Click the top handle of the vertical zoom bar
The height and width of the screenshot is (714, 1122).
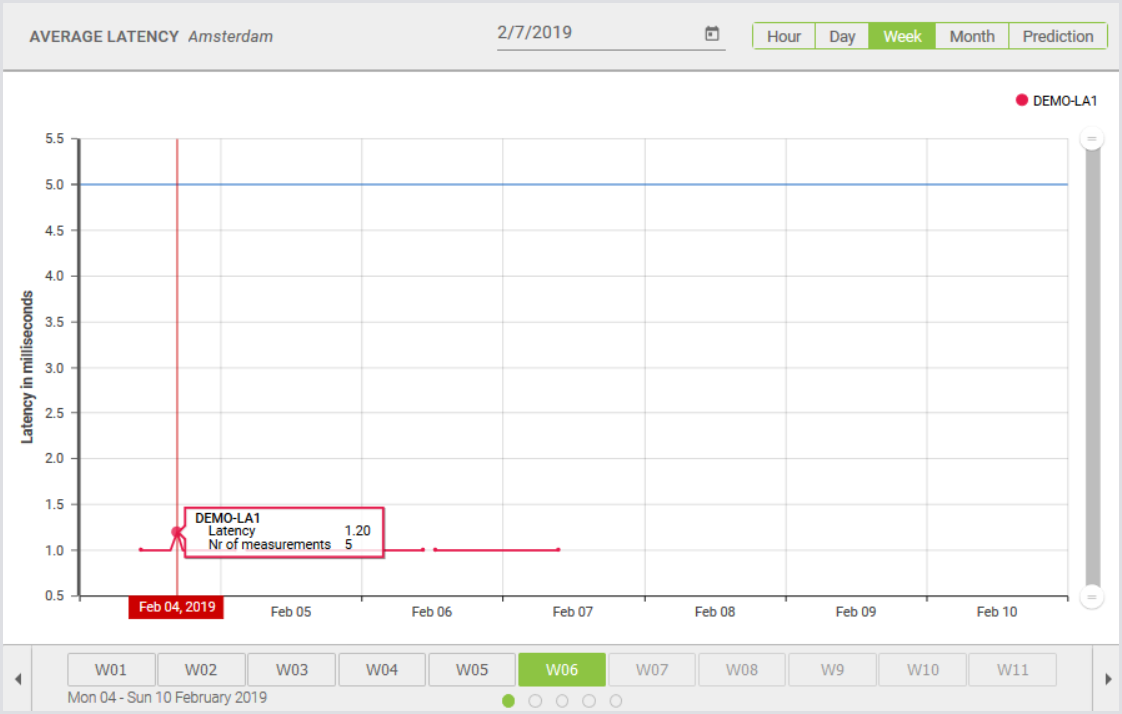coord(1092,140)
